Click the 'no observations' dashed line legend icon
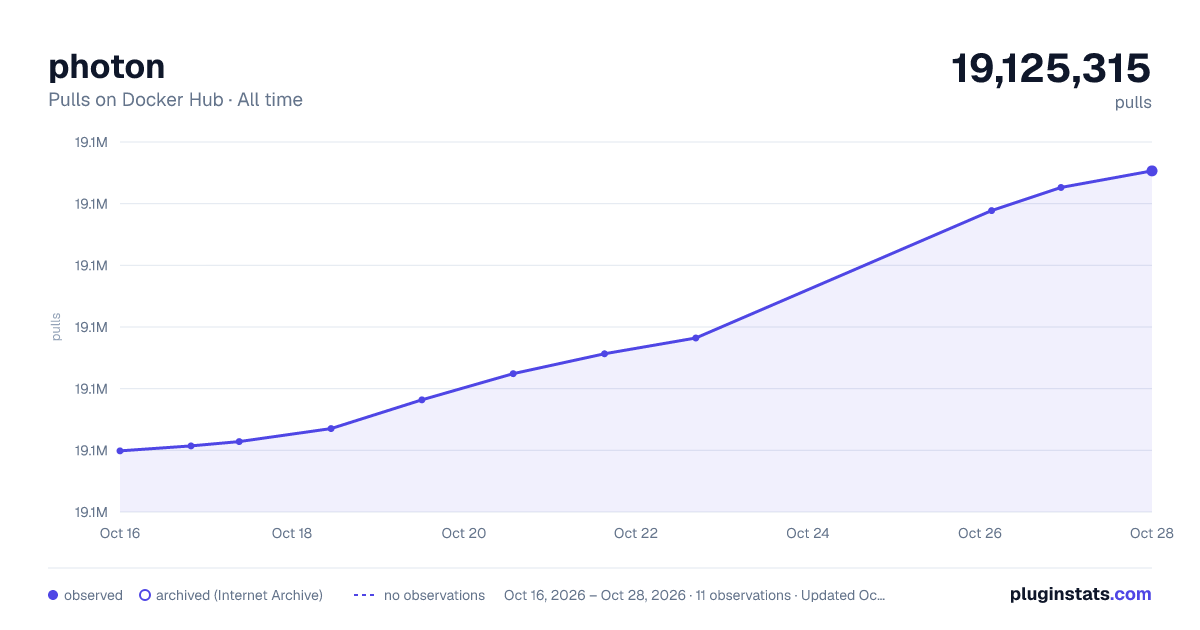This screenshot has height=630, width=1200. (364, 595)
